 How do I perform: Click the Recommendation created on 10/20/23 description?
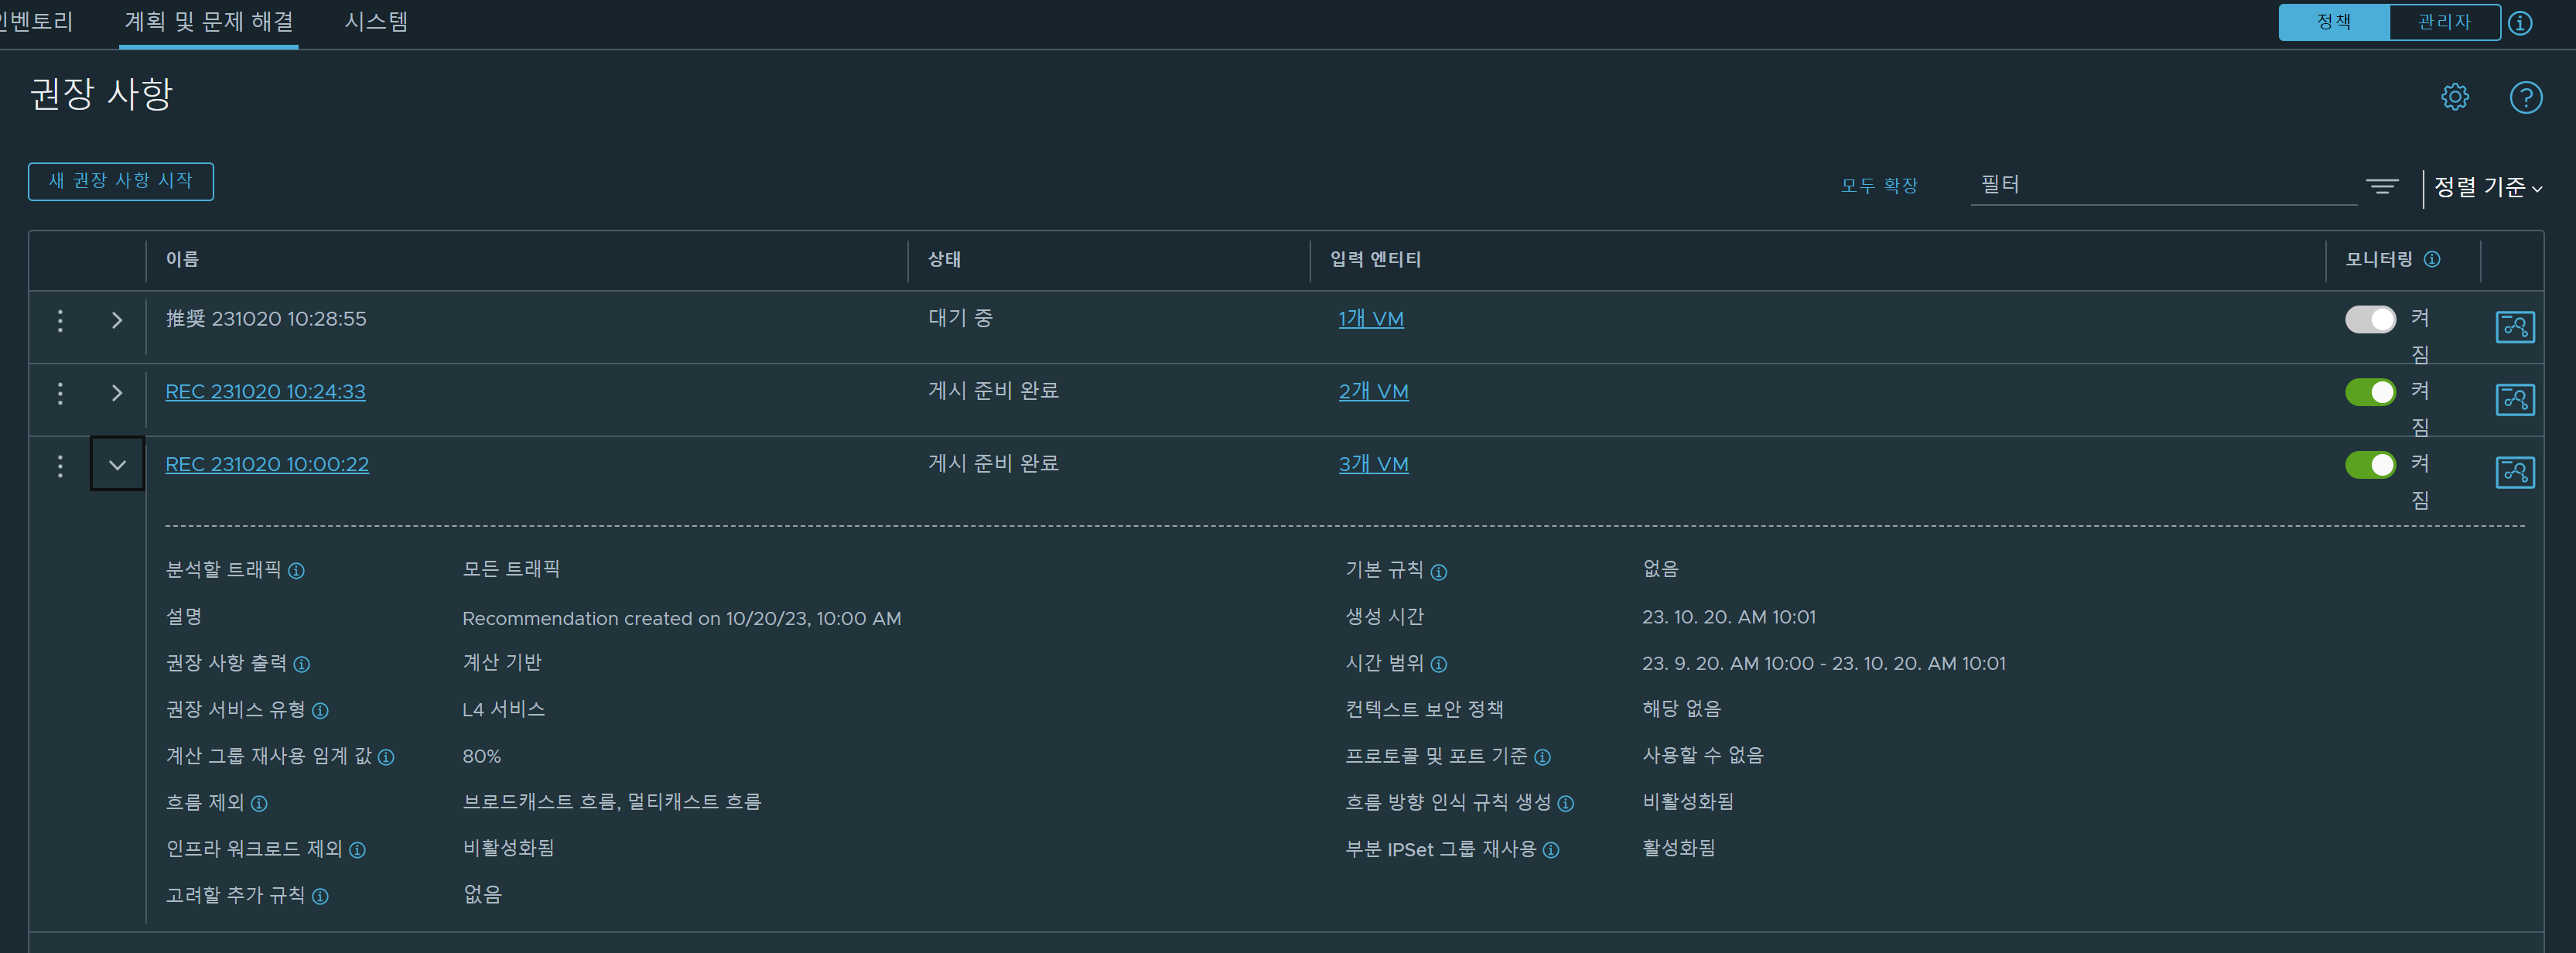pyautogui.click(x=681, y=619)
